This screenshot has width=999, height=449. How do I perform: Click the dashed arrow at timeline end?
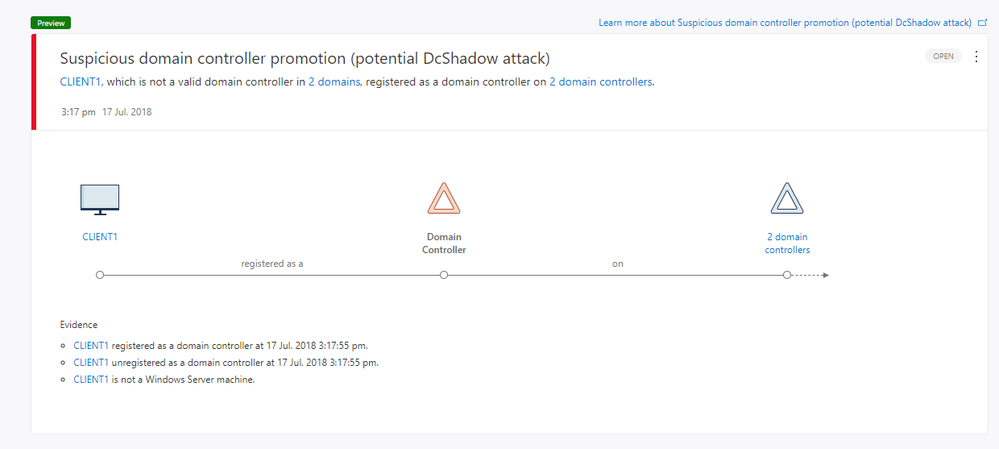[811, 274]
